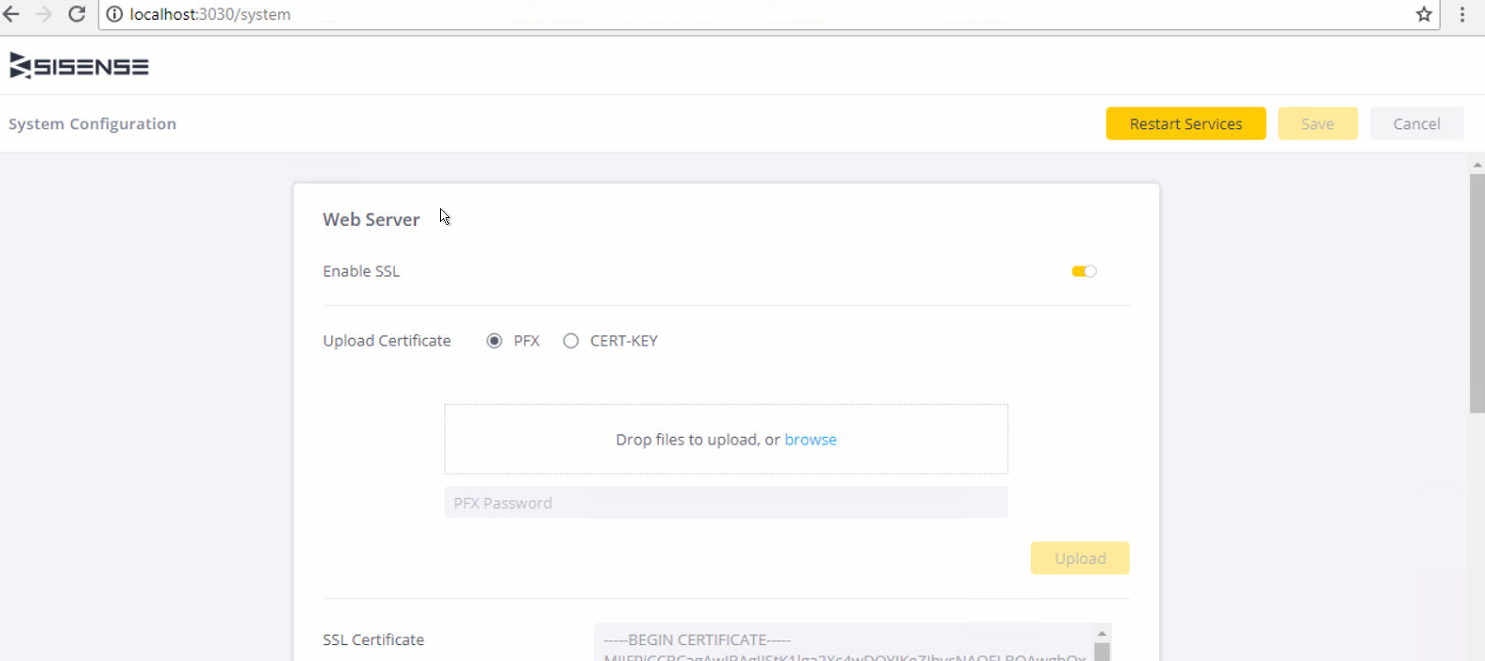The height and width of the screenshot is (661, 1485).
Task: Click the scroll-up arrow in SSL Certificate box
Action: pos(1103,632)
